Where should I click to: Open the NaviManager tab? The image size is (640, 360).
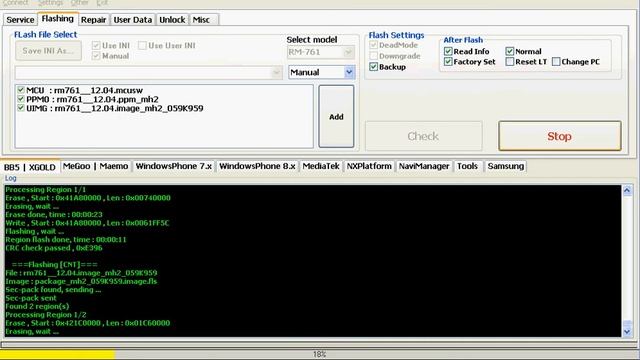coord(424,166)
